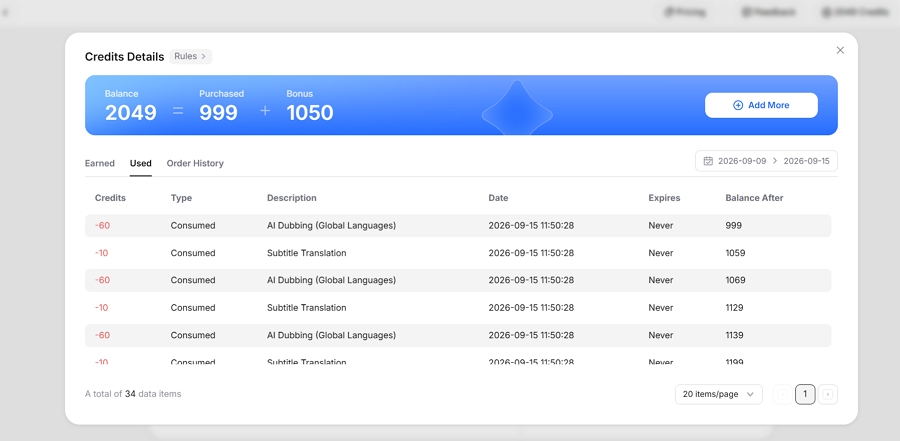Open the Rules link beside Credits Details

(x=191, y=56)
